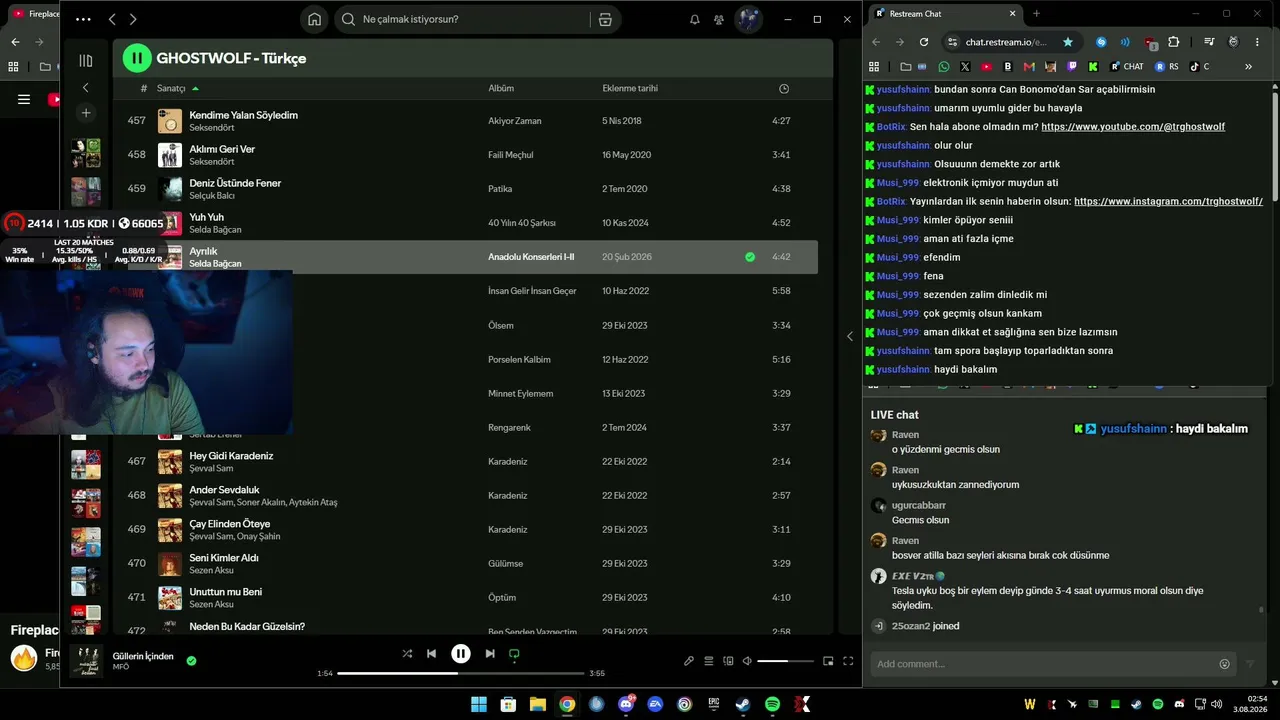1280x720 pixels.
Task: Open Your Library in the Spotify sidebar
Action: coord(86,61)
